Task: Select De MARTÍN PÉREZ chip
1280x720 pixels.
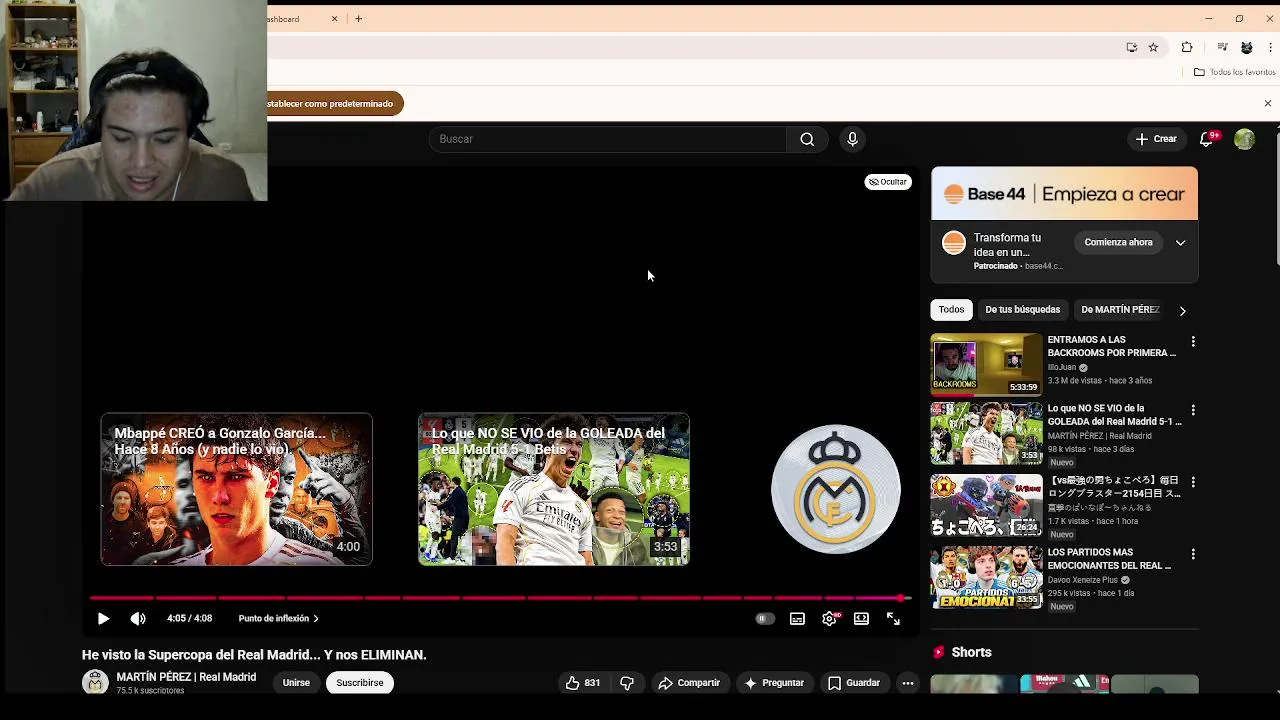Action: click(1120, 310)
